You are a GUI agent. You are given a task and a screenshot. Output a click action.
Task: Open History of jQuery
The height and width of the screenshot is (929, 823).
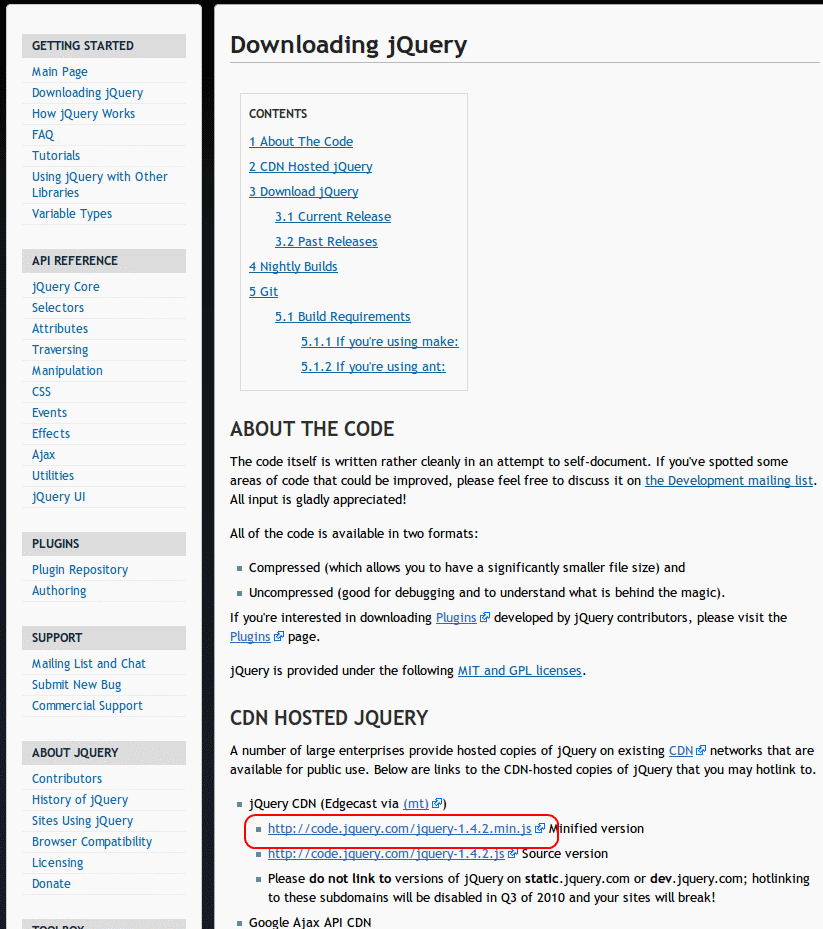80,800
